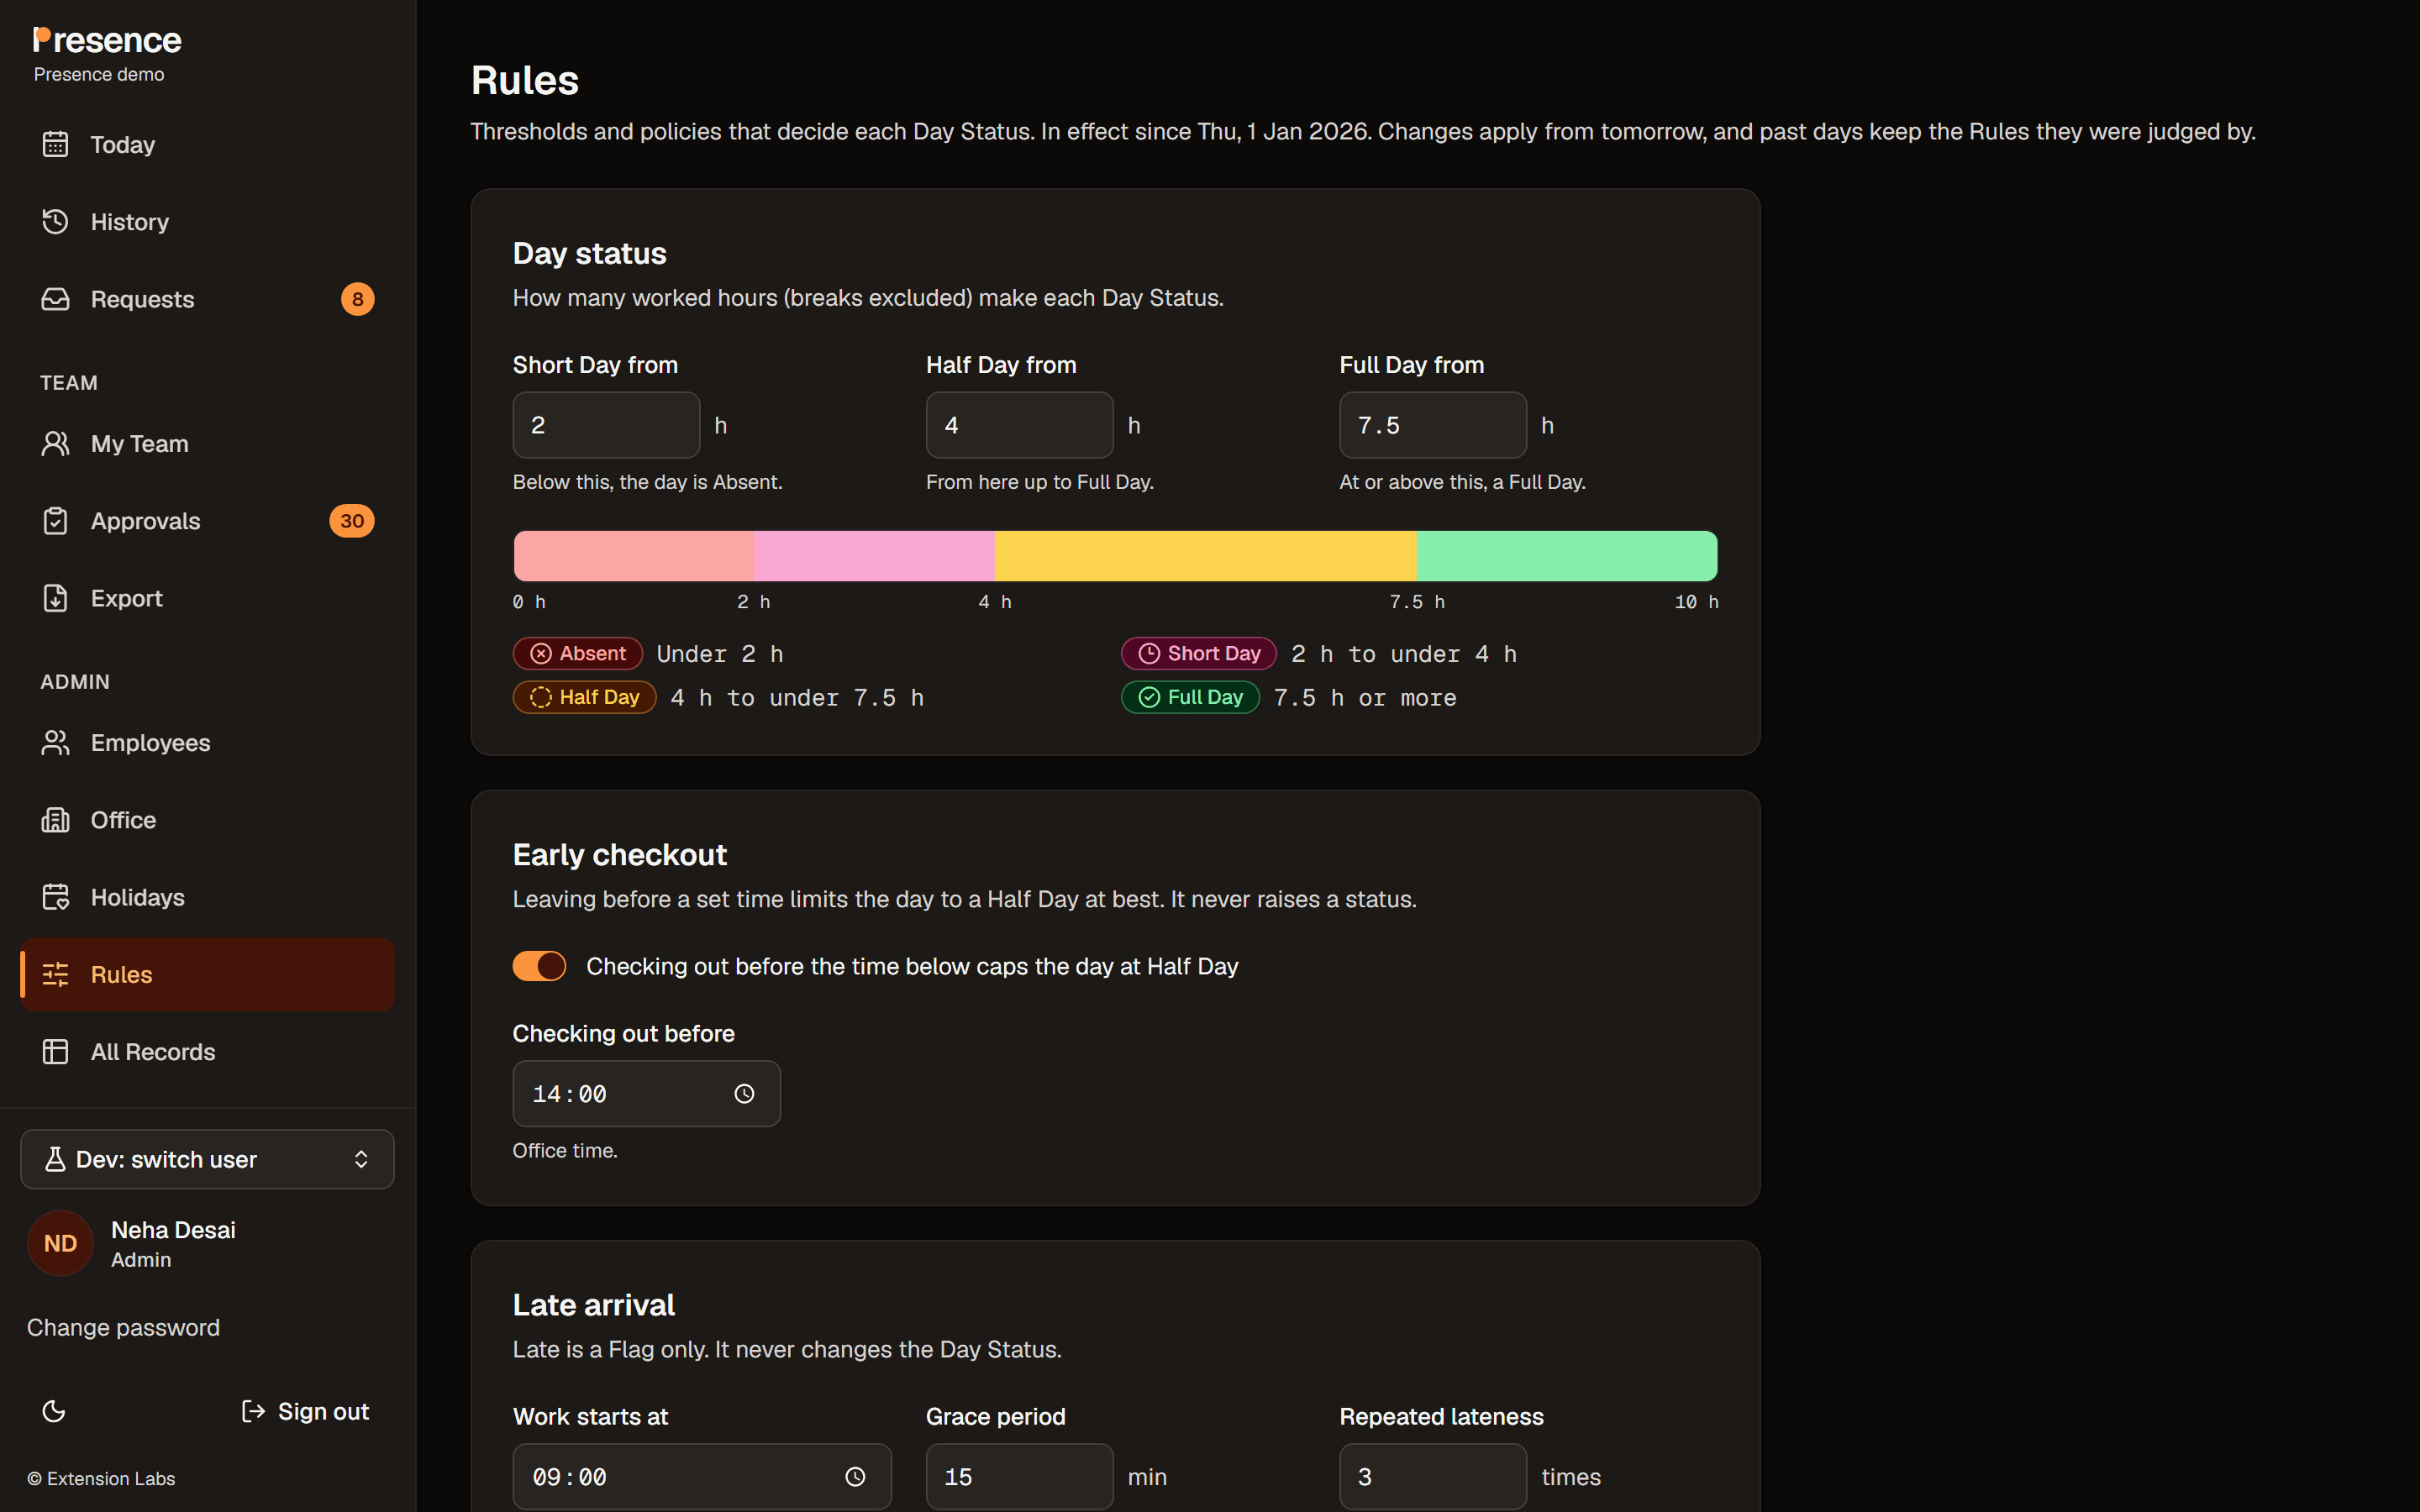The height and width of the screenshot is (1512, 2420).
Task: Click the yellow Half Day bar segment
Action: click(1205, 556)
